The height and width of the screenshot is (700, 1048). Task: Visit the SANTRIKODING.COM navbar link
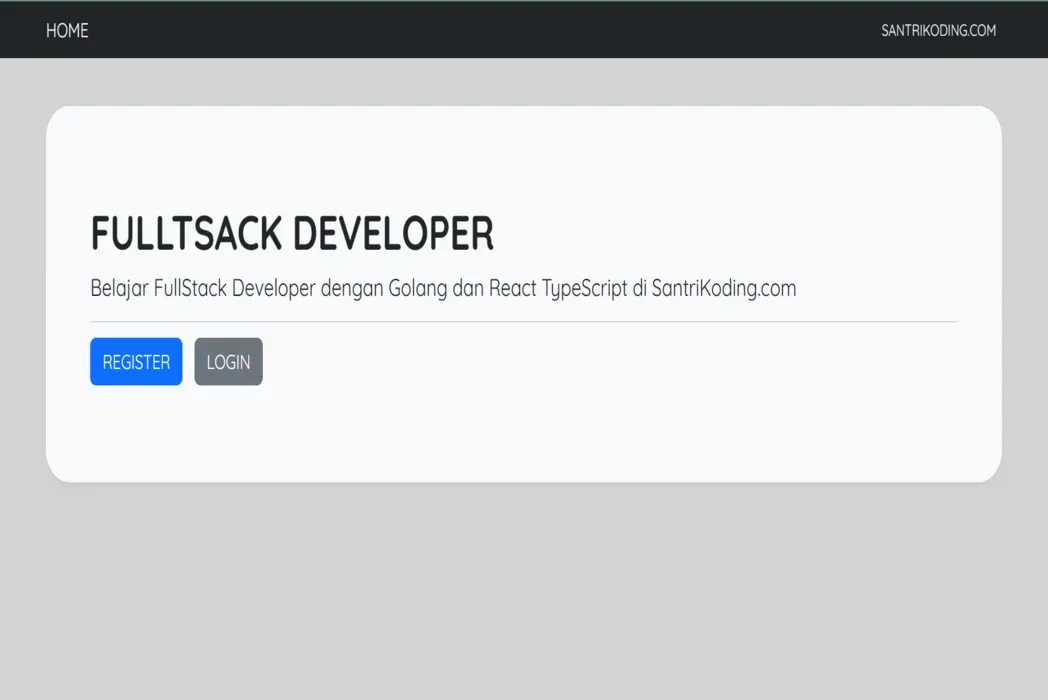click(x=938, y=31)
